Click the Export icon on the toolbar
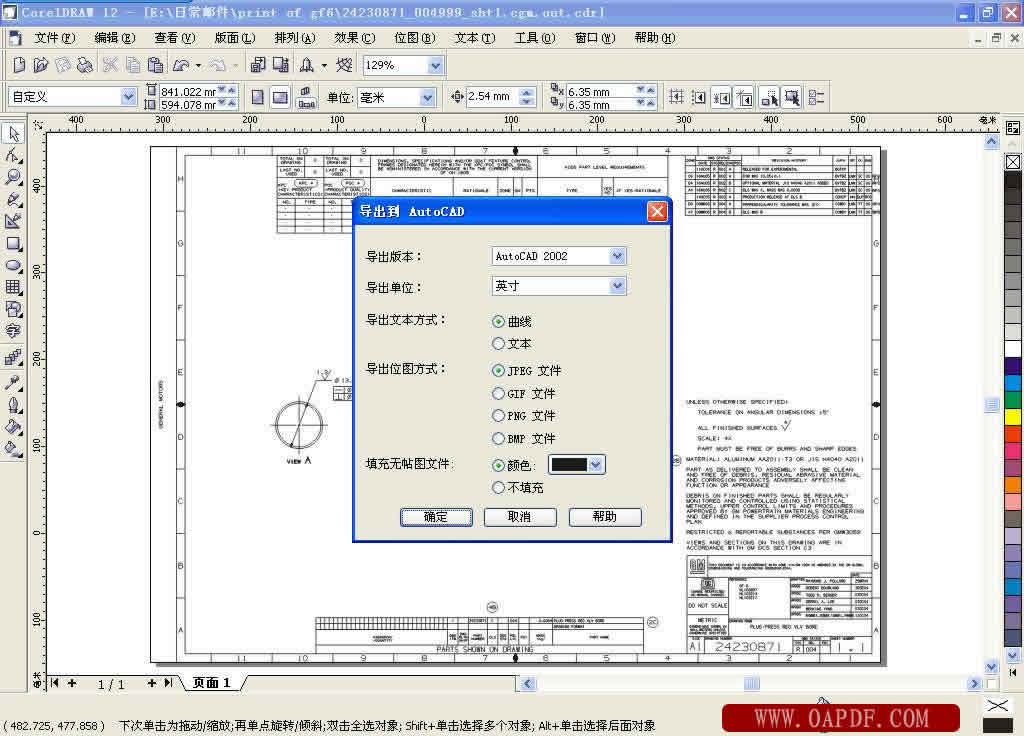Image resolution: width=1024 pixels, height=736 pixels. tap(281, 65)
